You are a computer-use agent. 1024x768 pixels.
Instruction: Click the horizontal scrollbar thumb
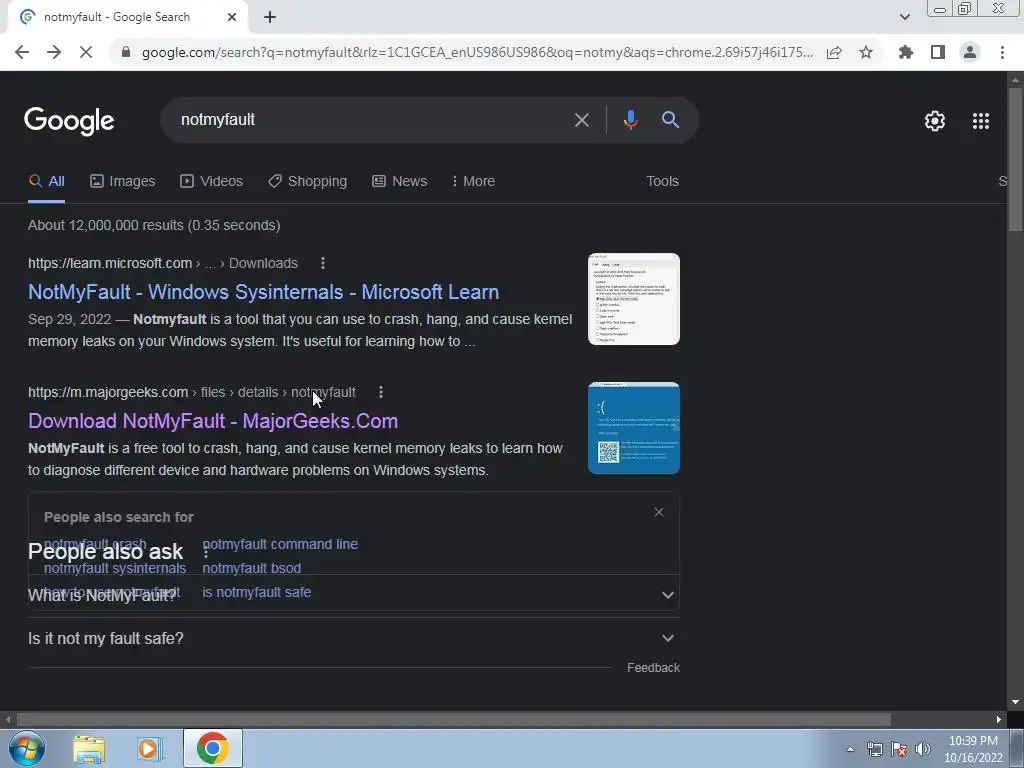coord(454,720)
